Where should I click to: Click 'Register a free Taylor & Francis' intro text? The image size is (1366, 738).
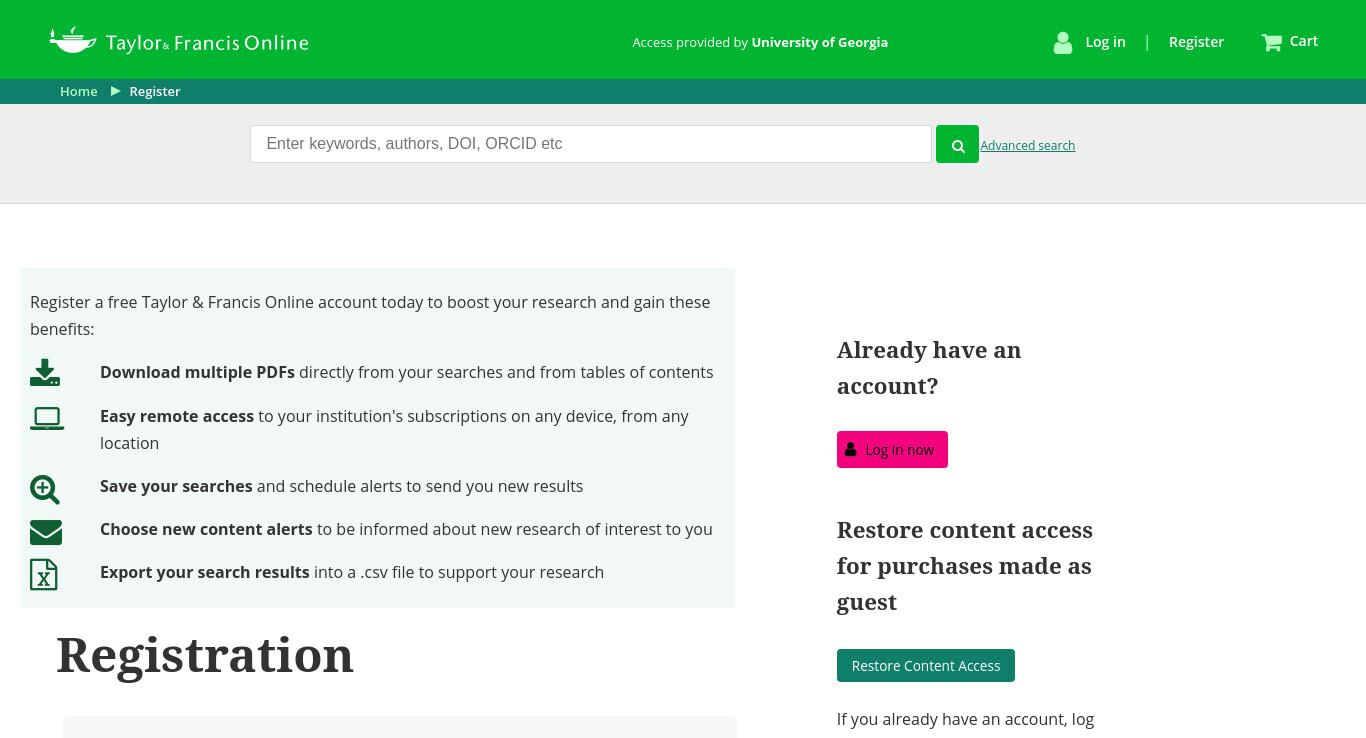[x=370, y=316]
